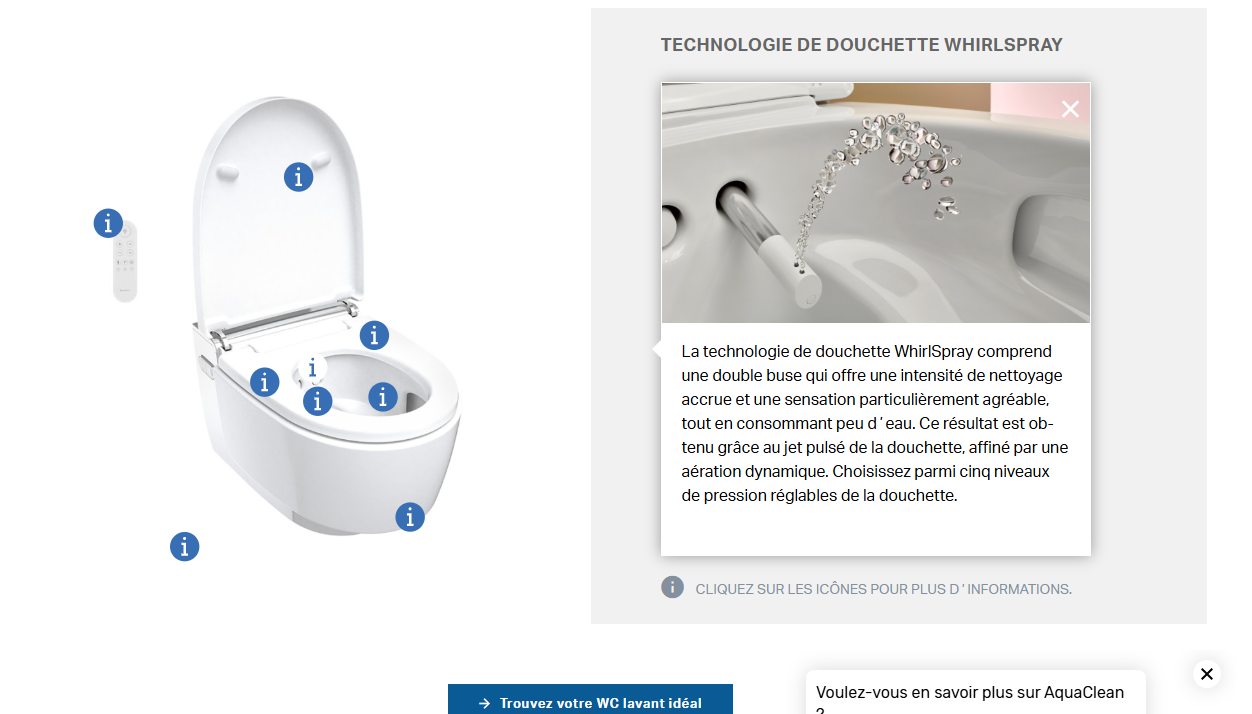Select isolated info hotspot below-left of toilet

pos(184,546)
